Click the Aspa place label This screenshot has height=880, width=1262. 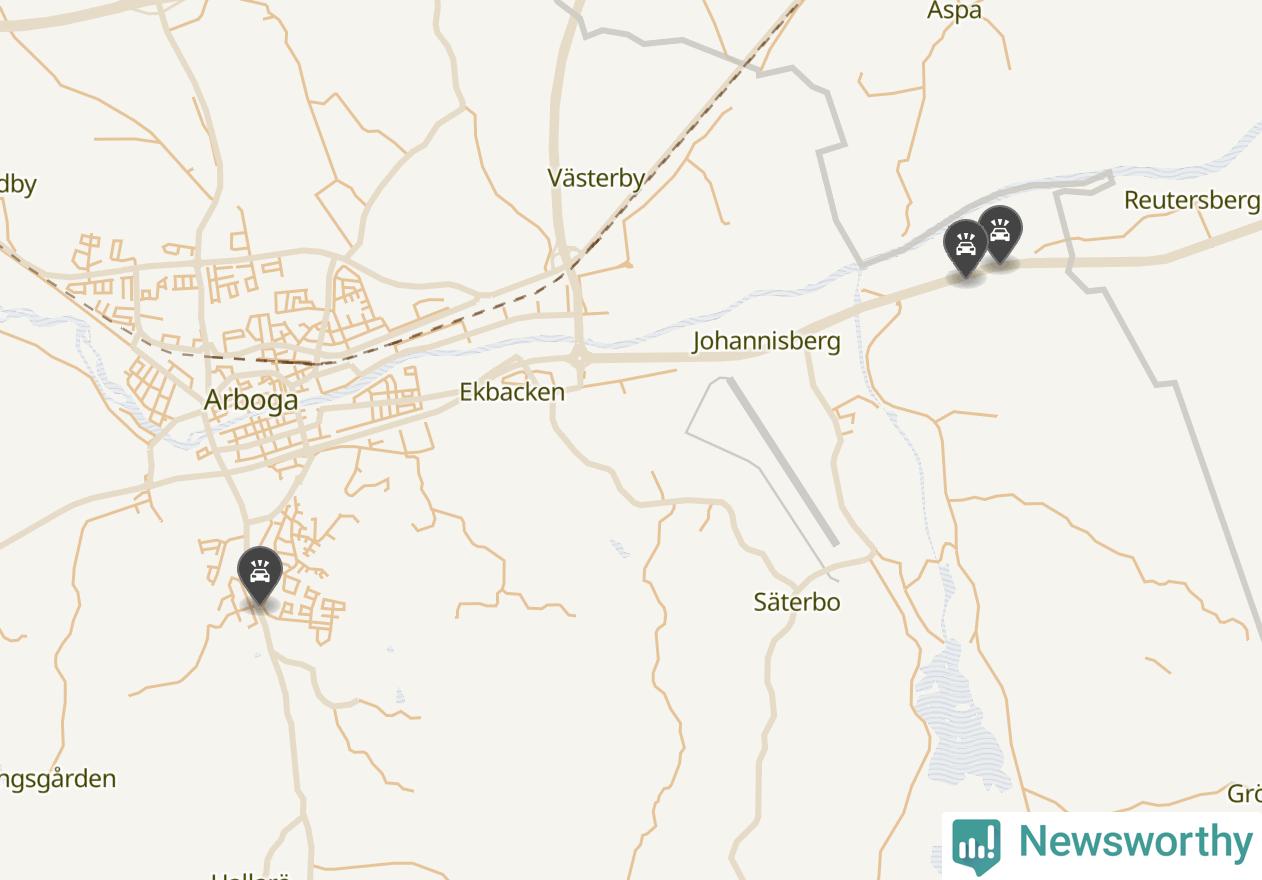pos(954,11)
